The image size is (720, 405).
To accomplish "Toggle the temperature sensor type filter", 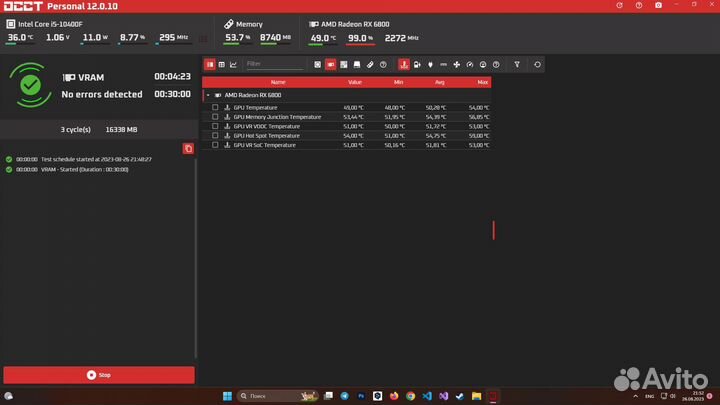I will pos(404,65).
